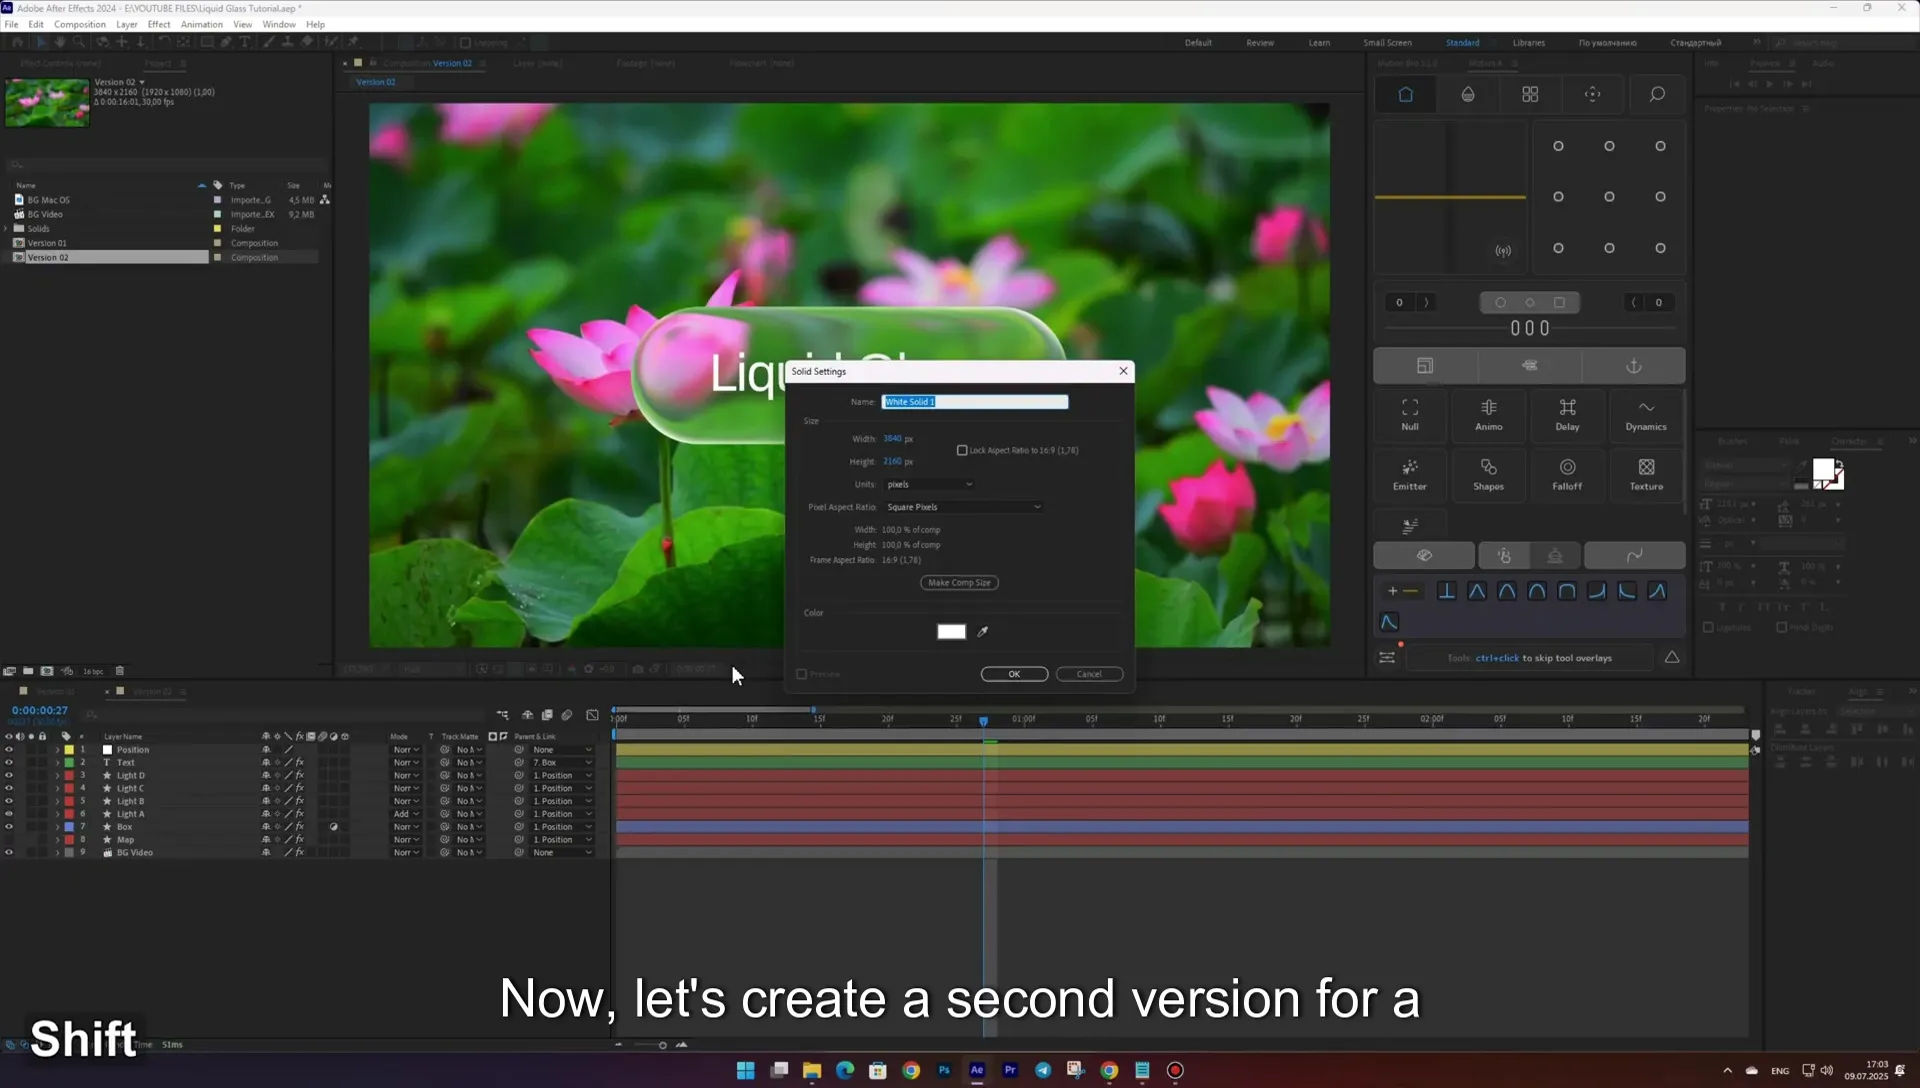
Task: Enable Lock Aspect Ratio to 16:9 checkbox
Action: (962, 451)
